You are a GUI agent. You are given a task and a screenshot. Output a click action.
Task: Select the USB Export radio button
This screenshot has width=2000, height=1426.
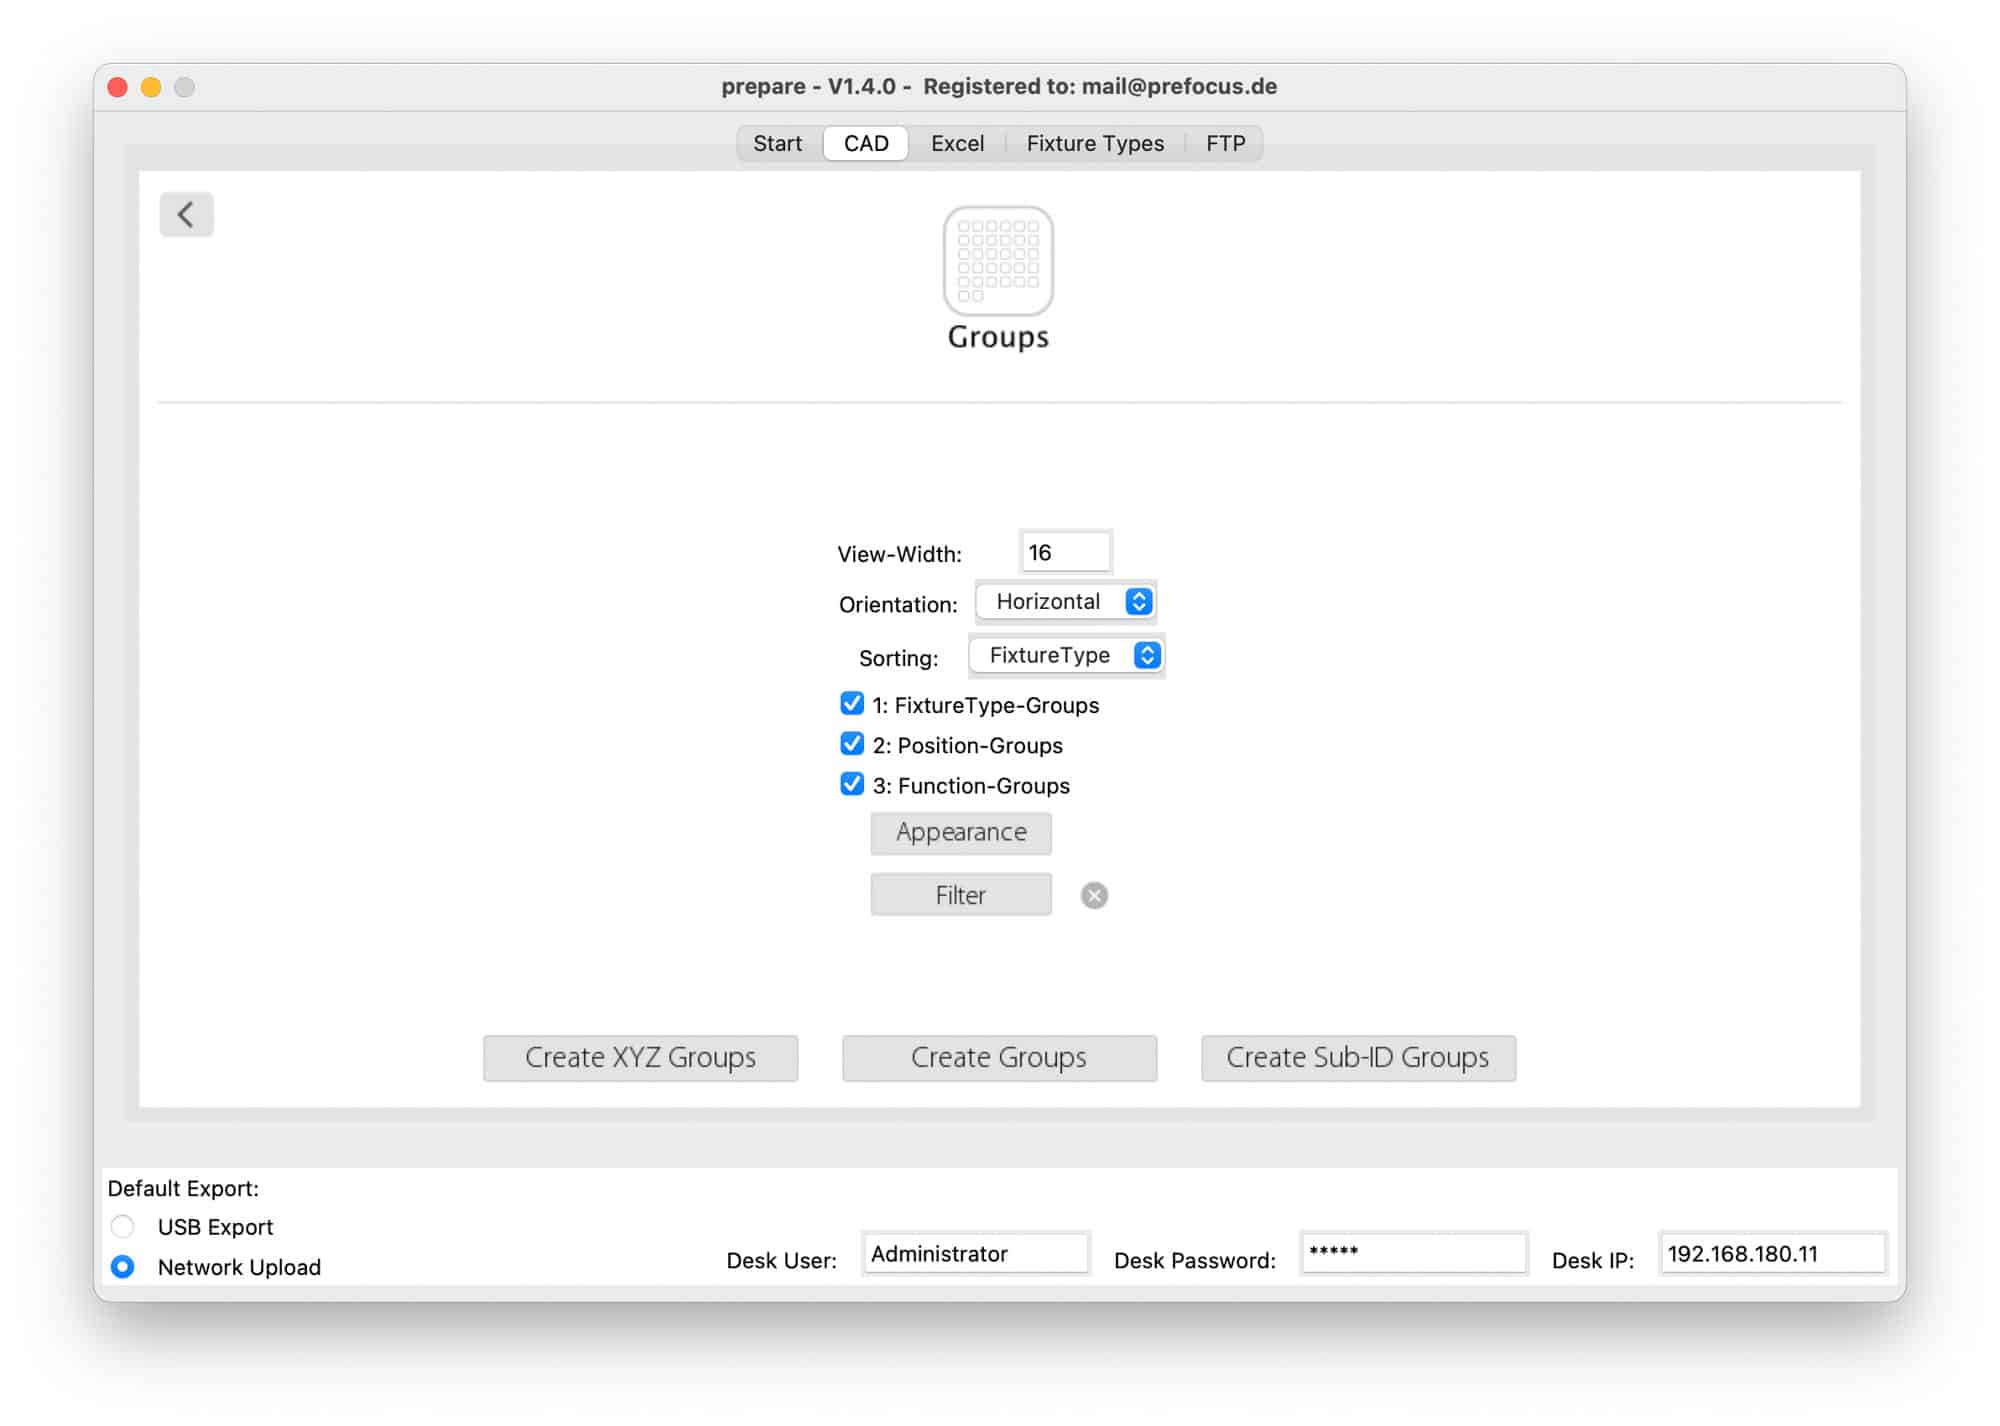123,1226
